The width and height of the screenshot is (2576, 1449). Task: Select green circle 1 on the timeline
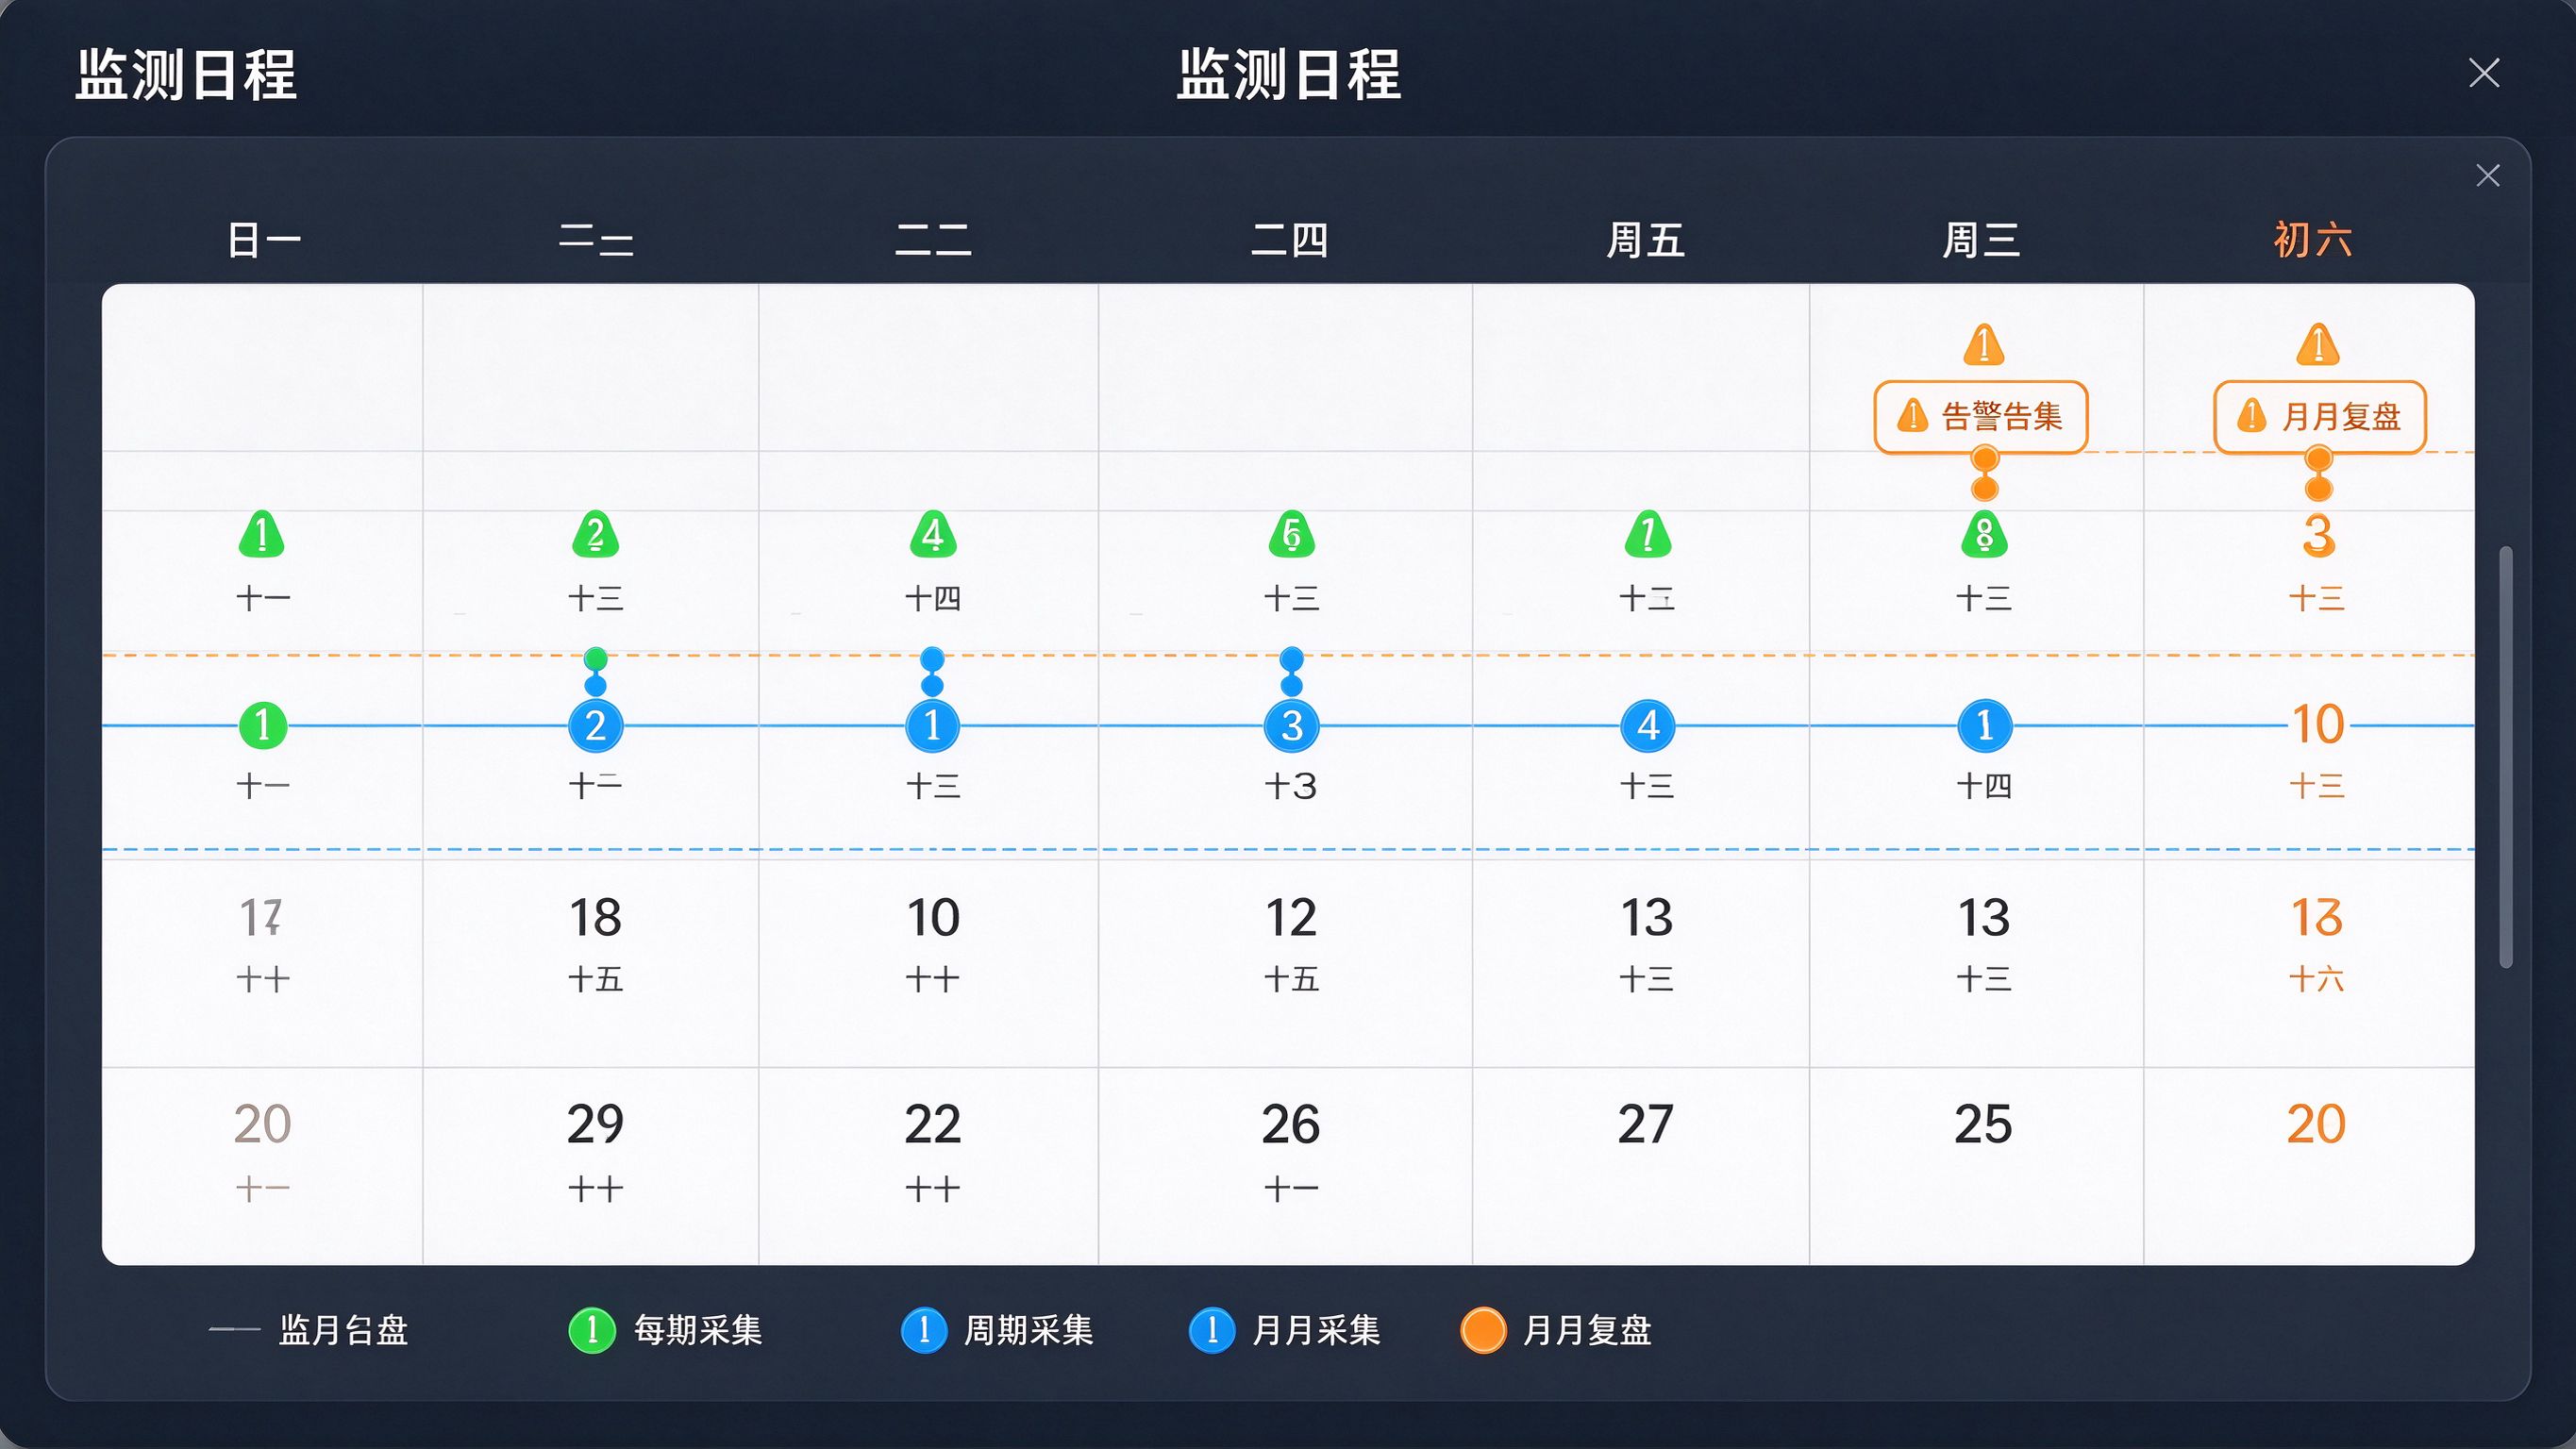(263, 725)
